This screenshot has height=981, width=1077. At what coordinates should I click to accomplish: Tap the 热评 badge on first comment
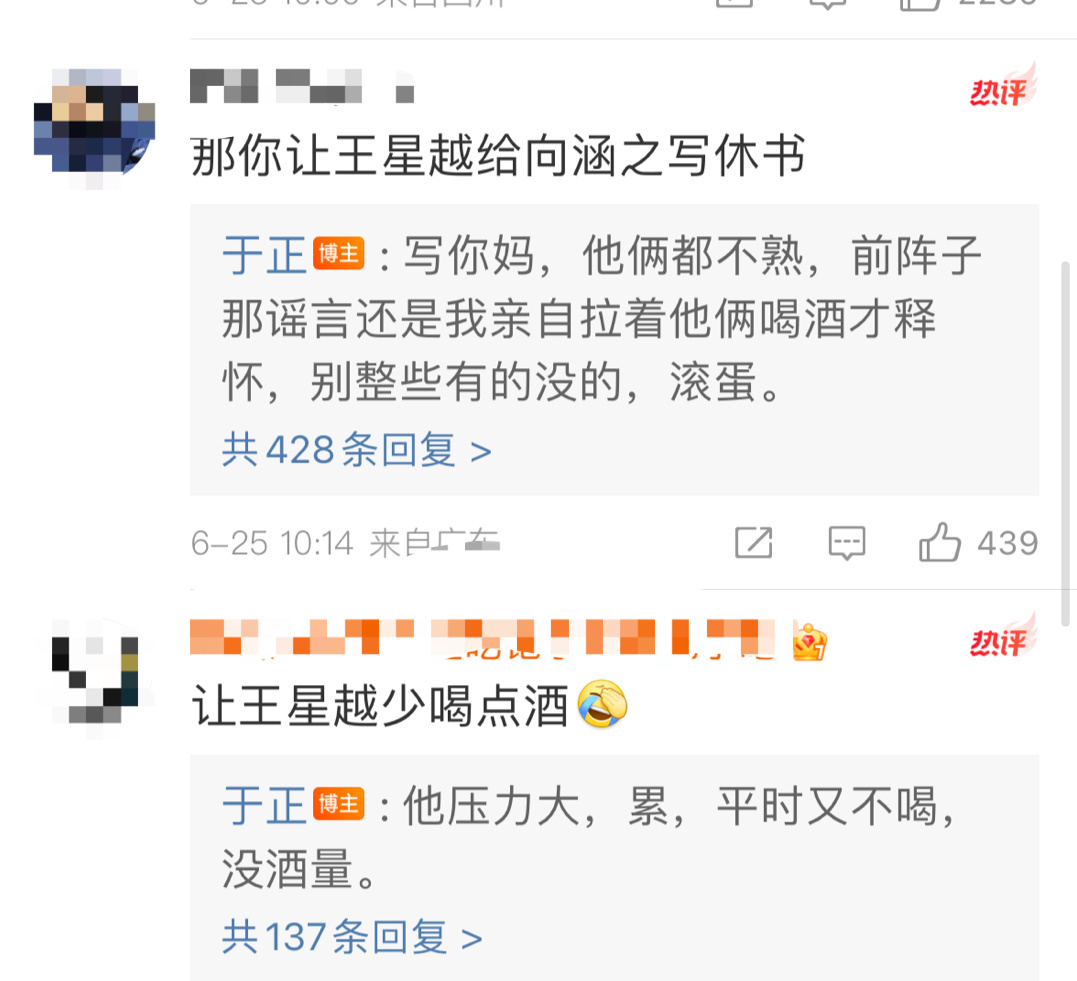click(x=1002, y=86)
